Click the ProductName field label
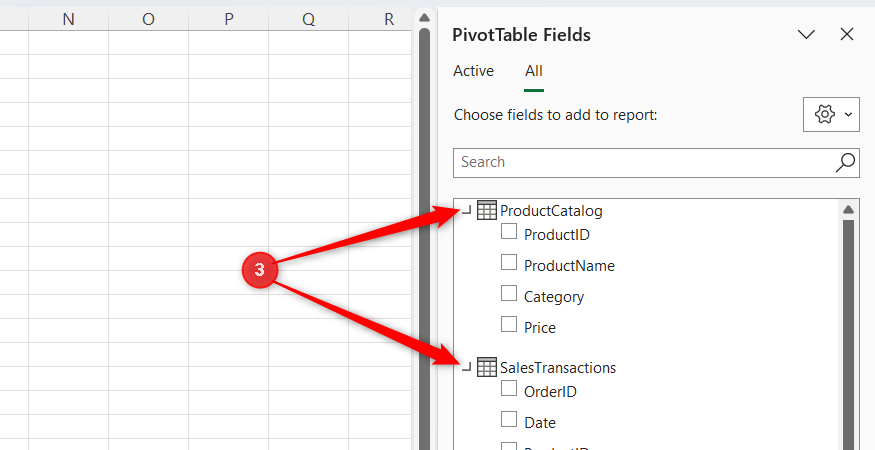The width and height of the screenshot is (875, 450). [x=569, y=266]
